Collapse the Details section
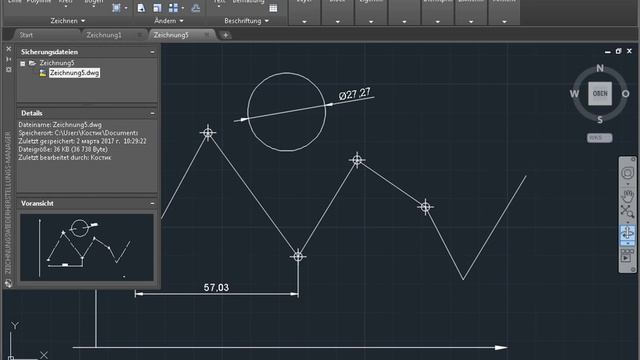Image resolution: width=640 pixels, height=360 pixels. (x=152, y=113)
